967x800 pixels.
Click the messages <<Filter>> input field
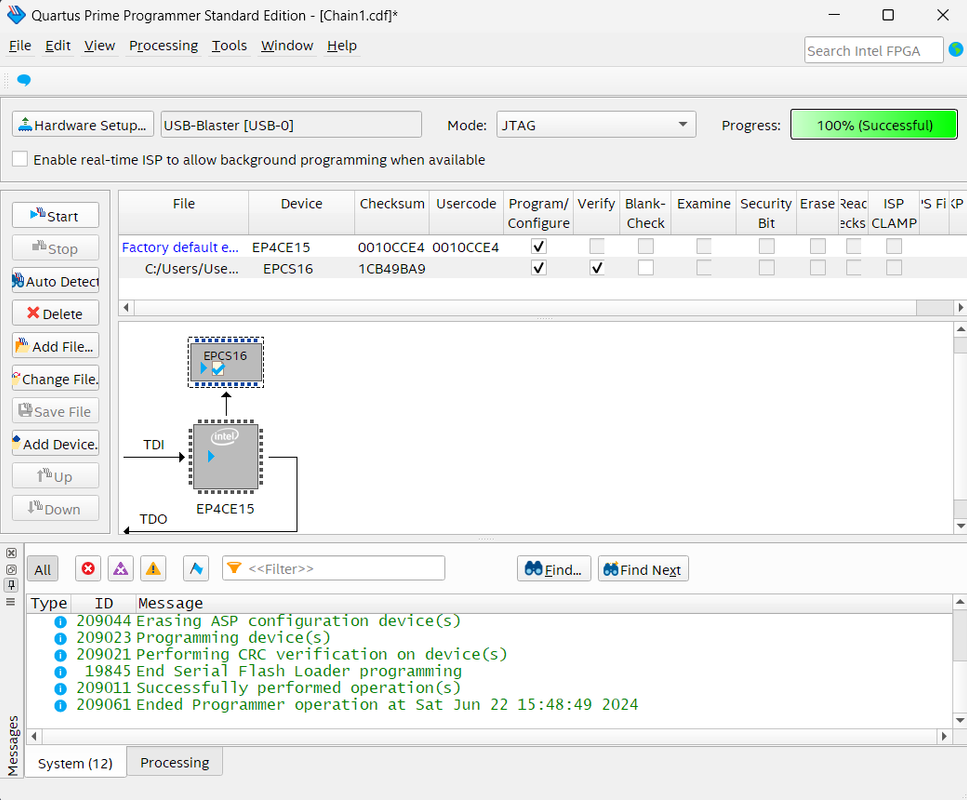coord(334,568)
